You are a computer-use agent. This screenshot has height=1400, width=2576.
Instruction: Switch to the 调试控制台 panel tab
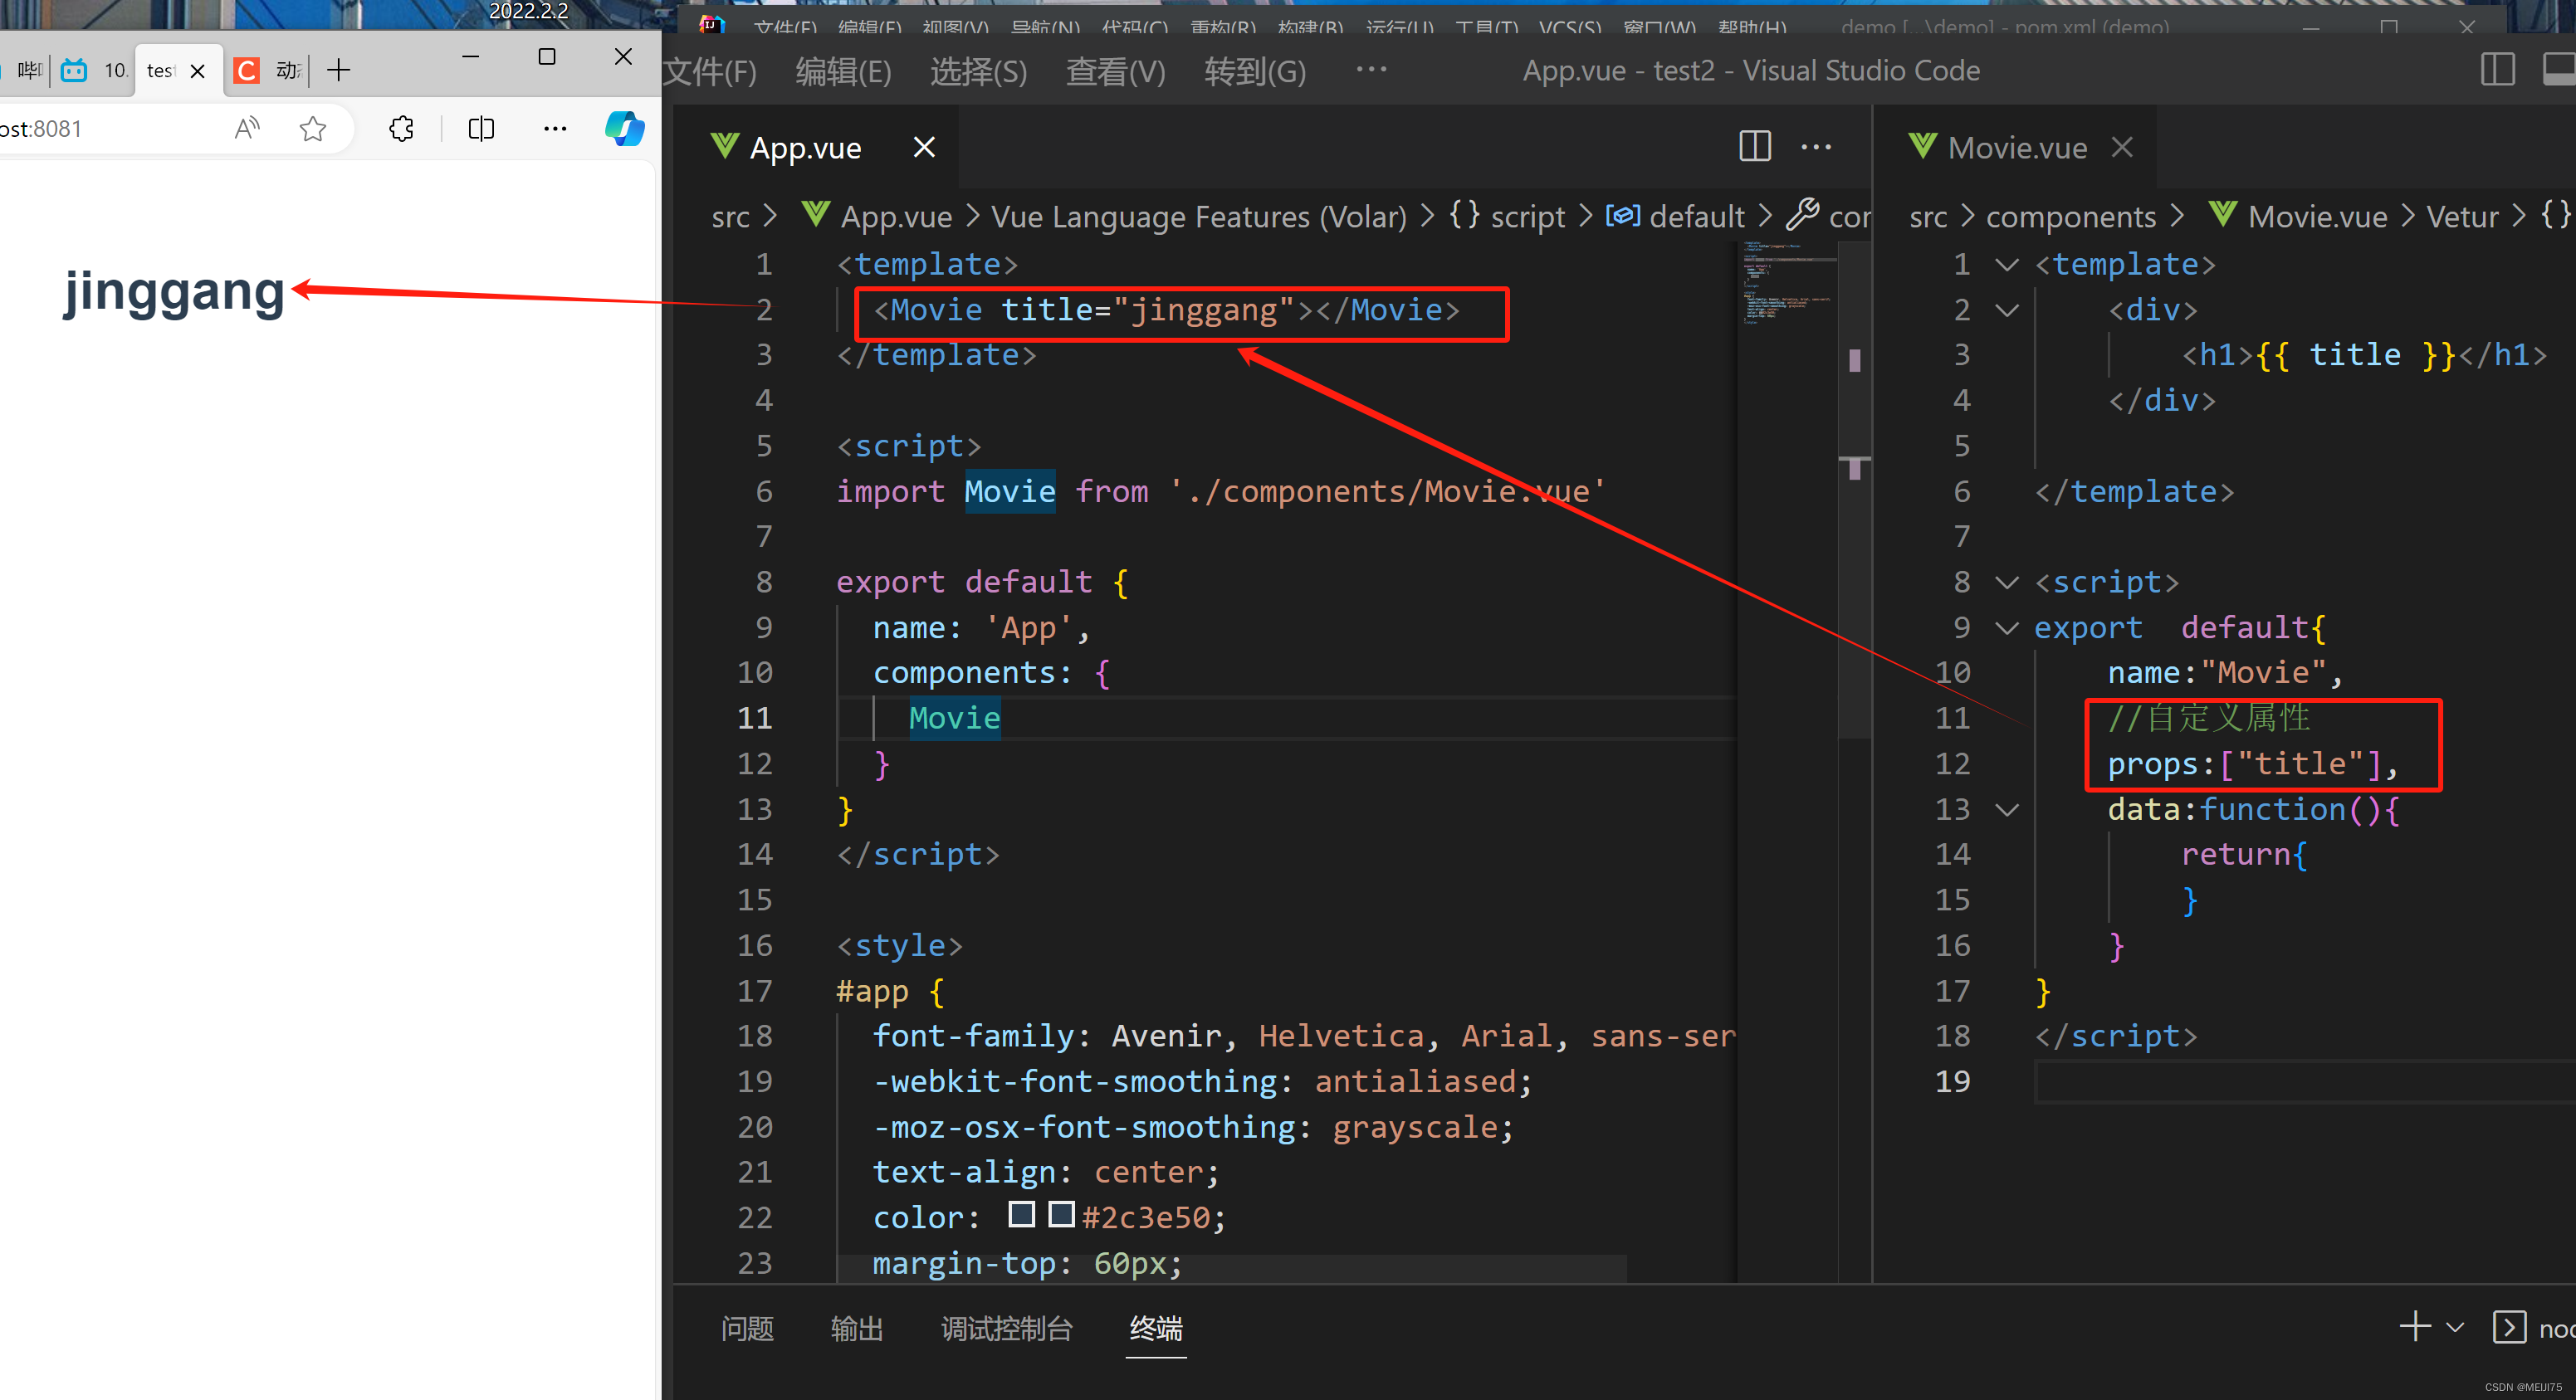(x=1006, y=1328)
